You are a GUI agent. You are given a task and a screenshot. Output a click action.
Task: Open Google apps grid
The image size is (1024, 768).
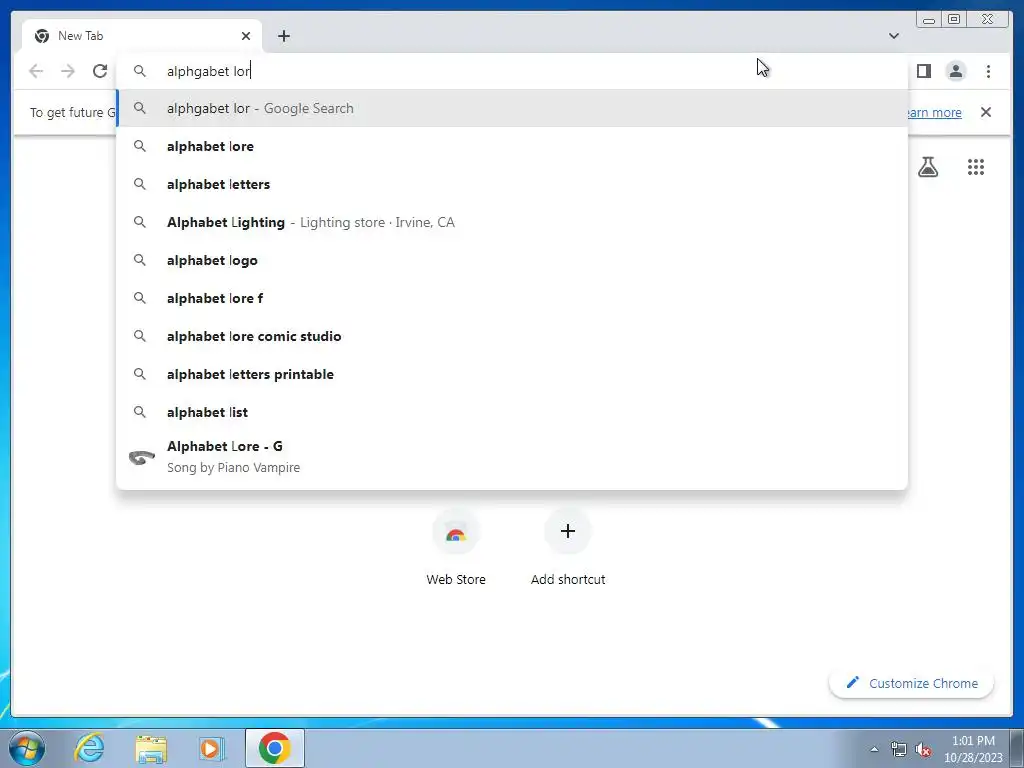(x=976, y=167)
